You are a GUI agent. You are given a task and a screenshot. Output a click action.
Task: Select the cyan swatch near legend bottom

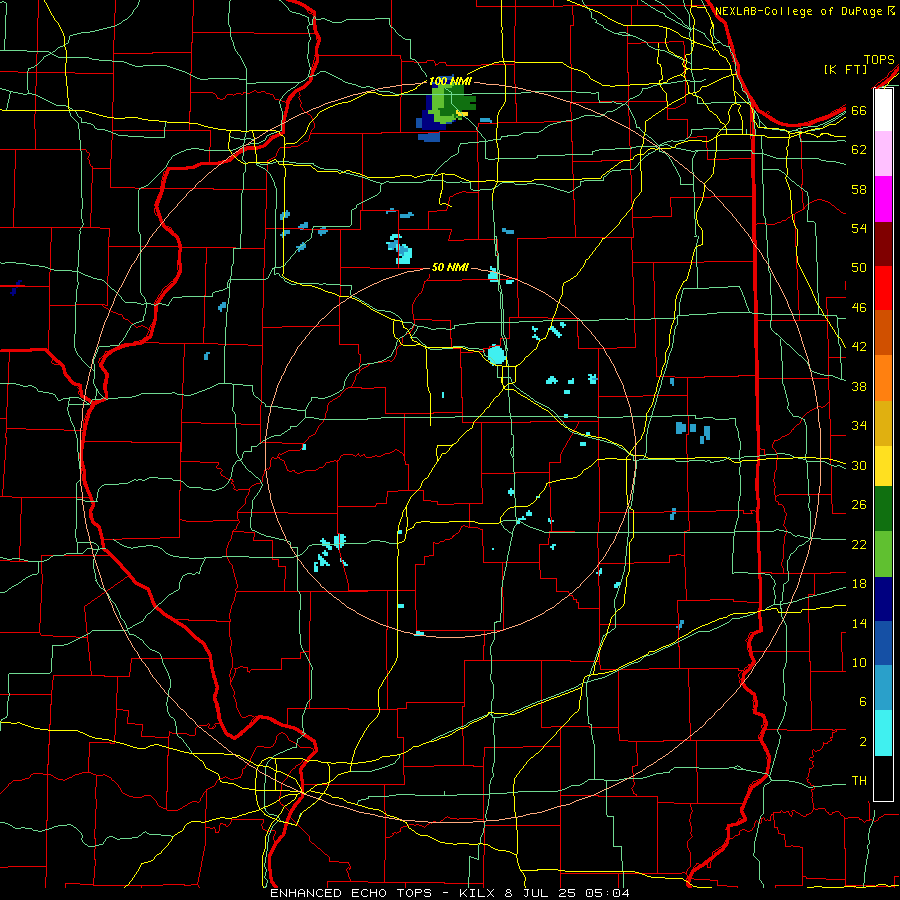click(883, 733)
